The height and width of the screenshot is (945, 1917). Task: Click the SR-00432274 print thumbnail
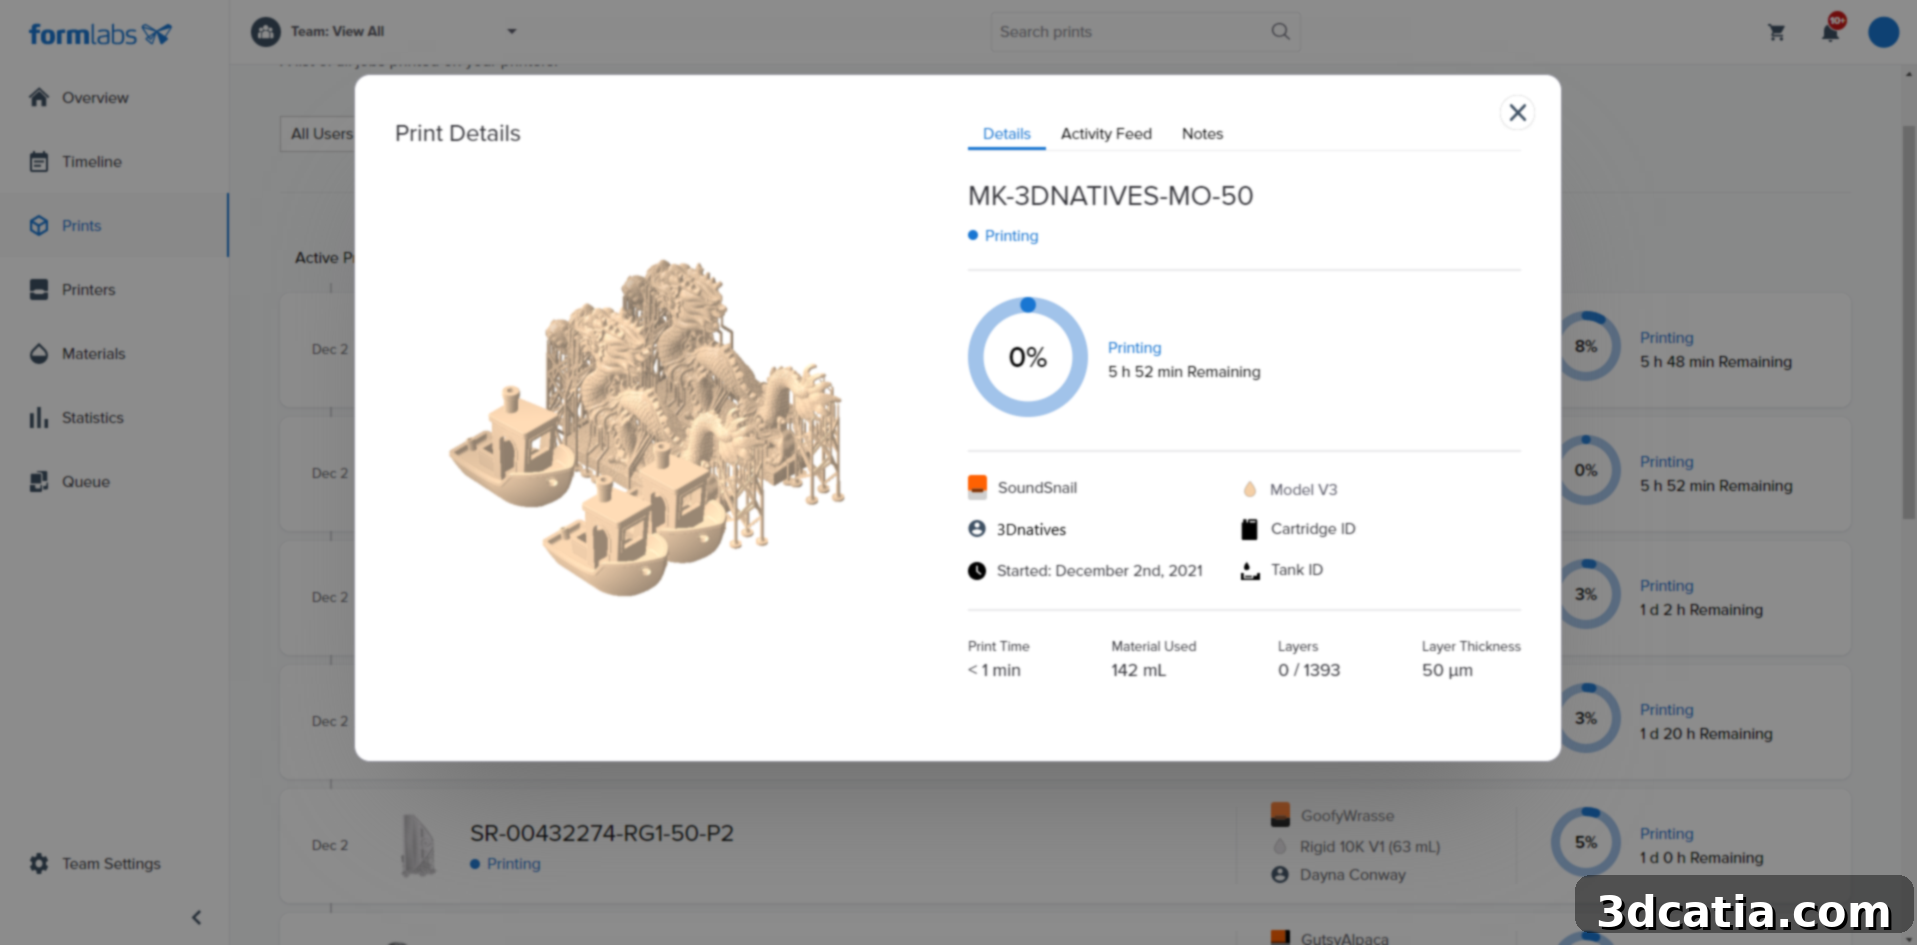pyautogui.click(x=418, y=845)
